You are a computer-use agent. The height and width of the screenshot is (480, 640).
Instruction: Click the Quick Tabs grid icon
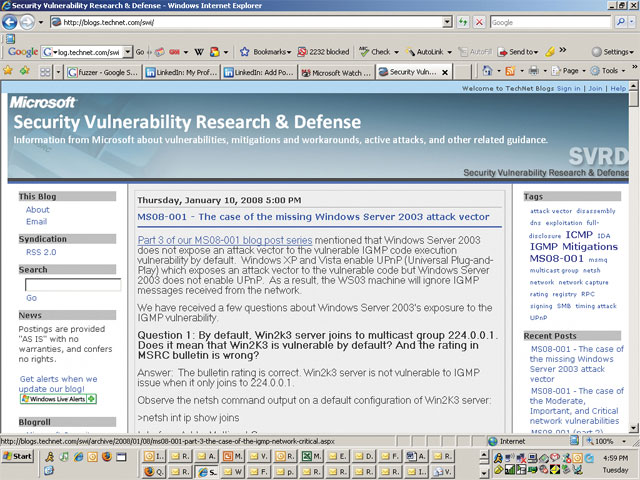tap(45, 72)
